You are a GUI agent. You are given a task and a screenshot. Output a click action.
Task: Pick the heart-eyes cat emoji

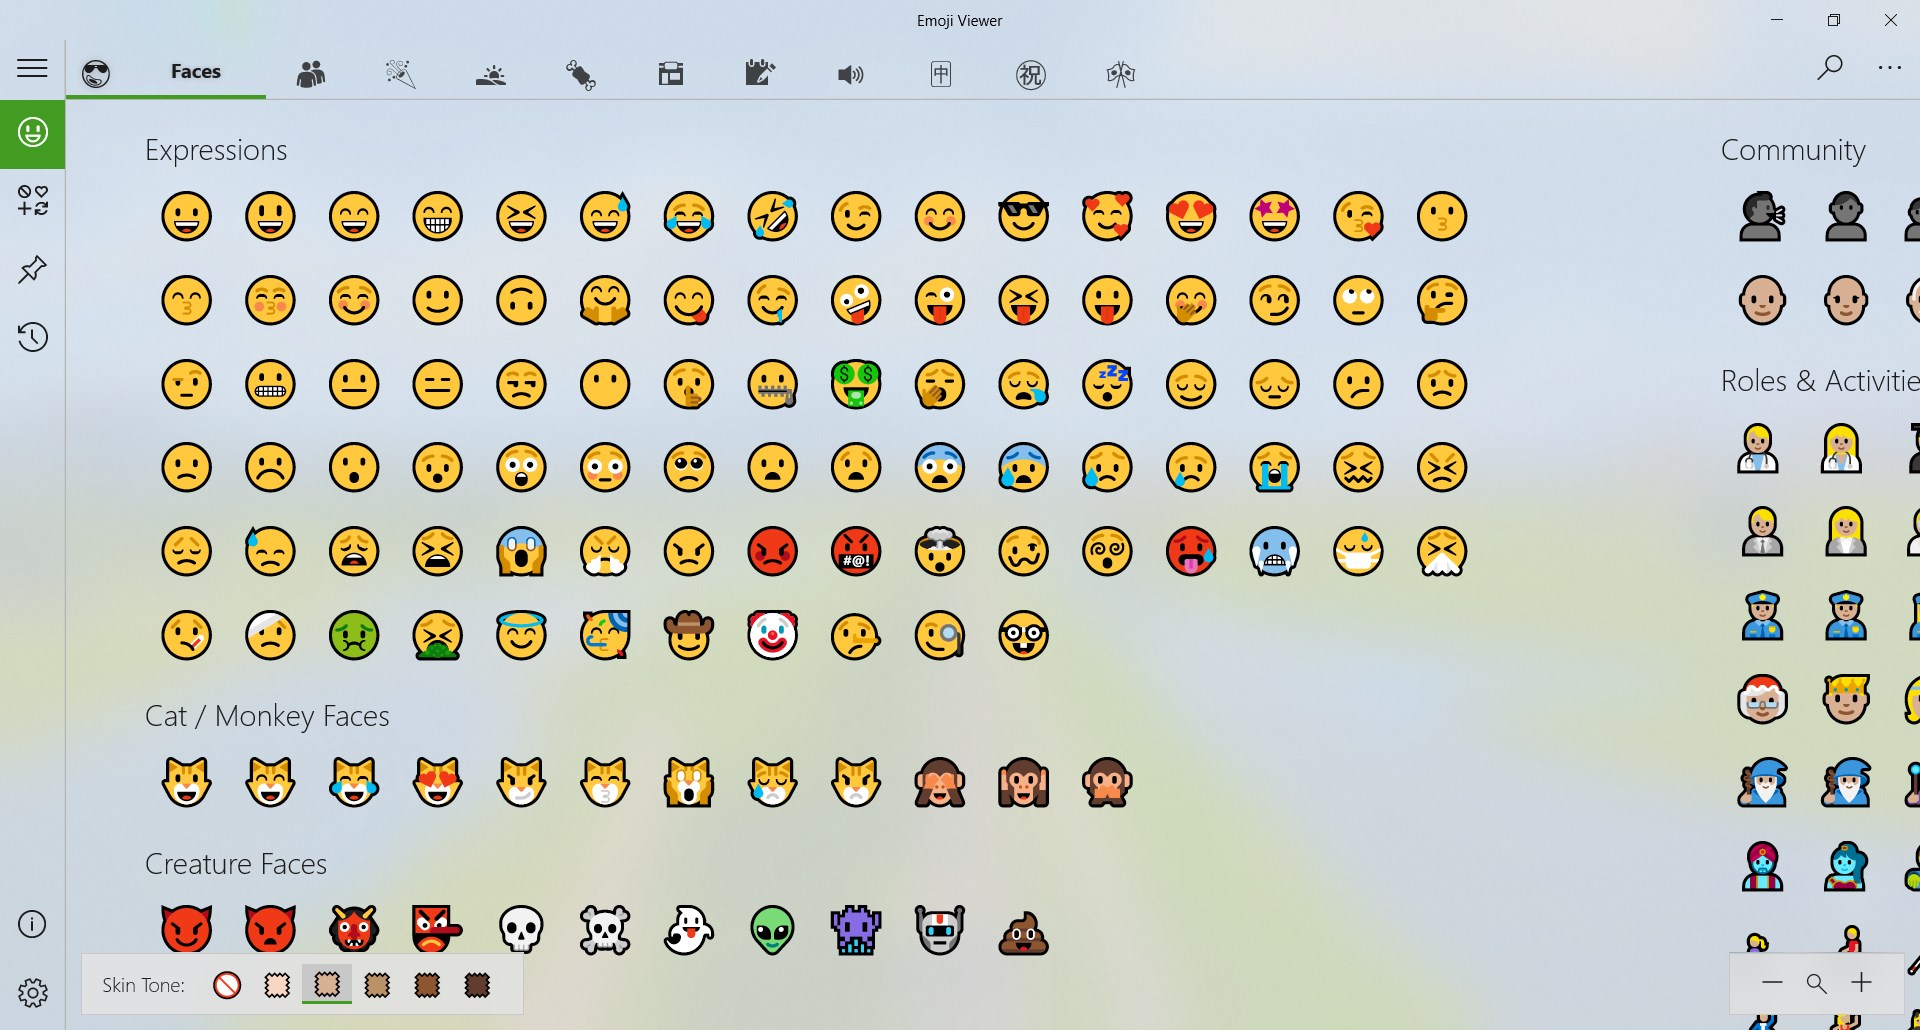[x=438, y=782]
